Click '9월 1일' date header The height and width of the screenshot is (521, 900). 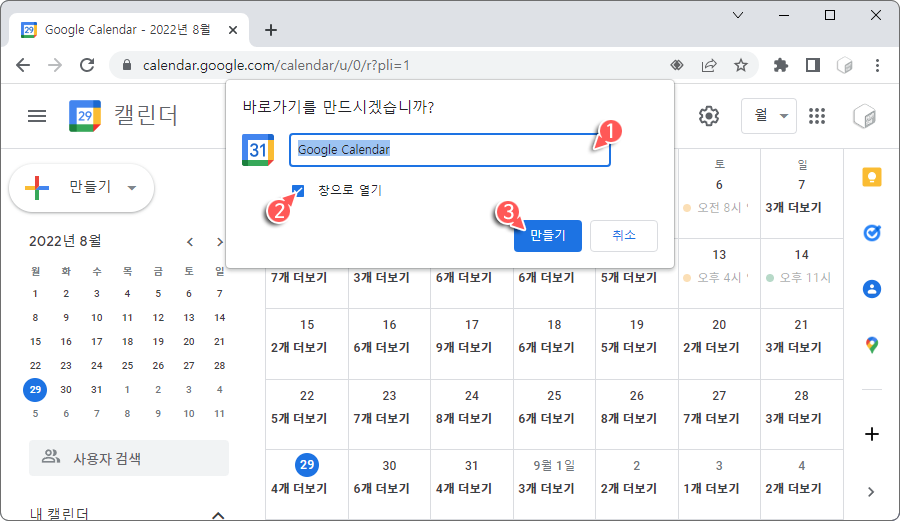pyautogui.click(x=554, y=465)
